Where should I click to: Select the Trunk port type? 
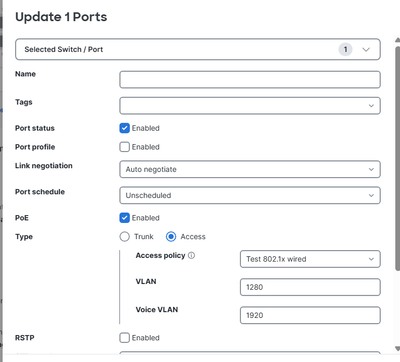pos(124,237)
